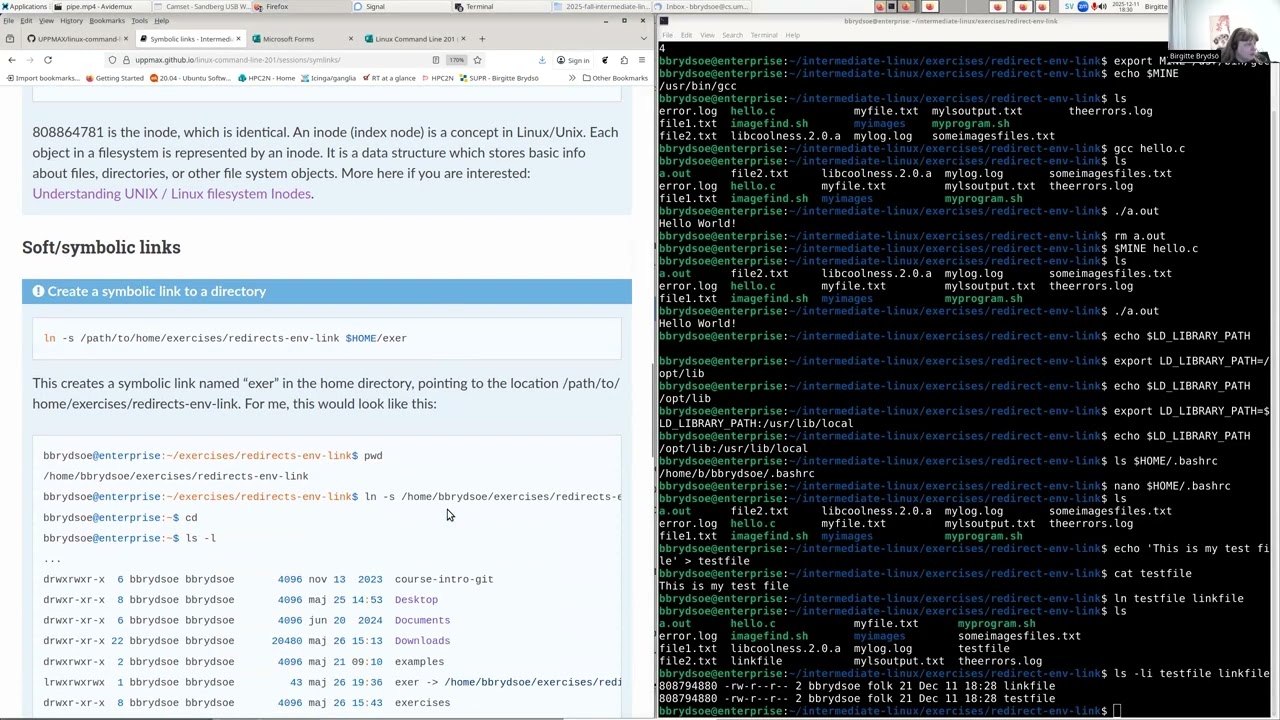Open Firefox Tools menu
This screenshot has height=720, width=1280.
coord(140,21)
